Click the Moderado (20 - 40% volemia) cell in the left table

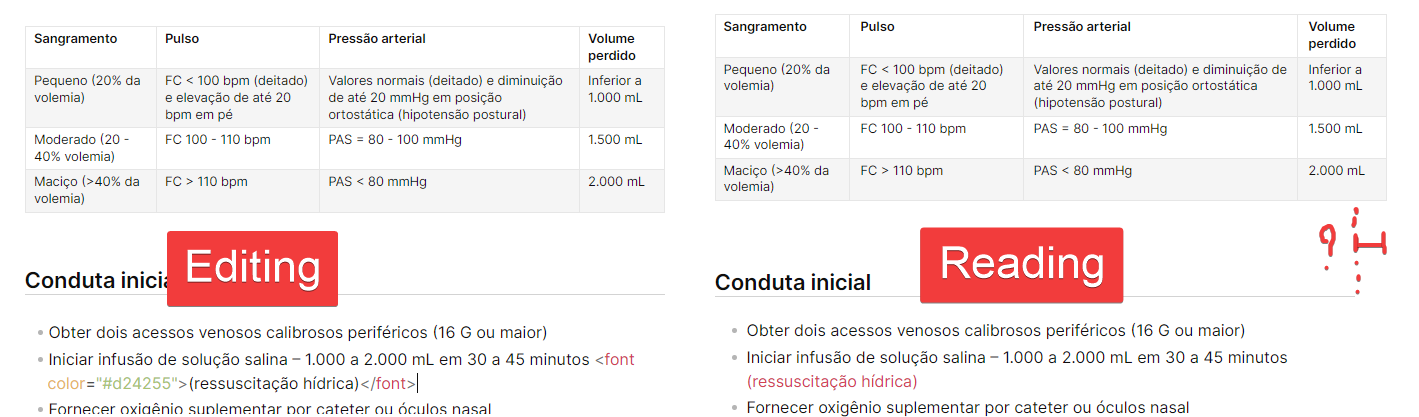pos(82,148)
